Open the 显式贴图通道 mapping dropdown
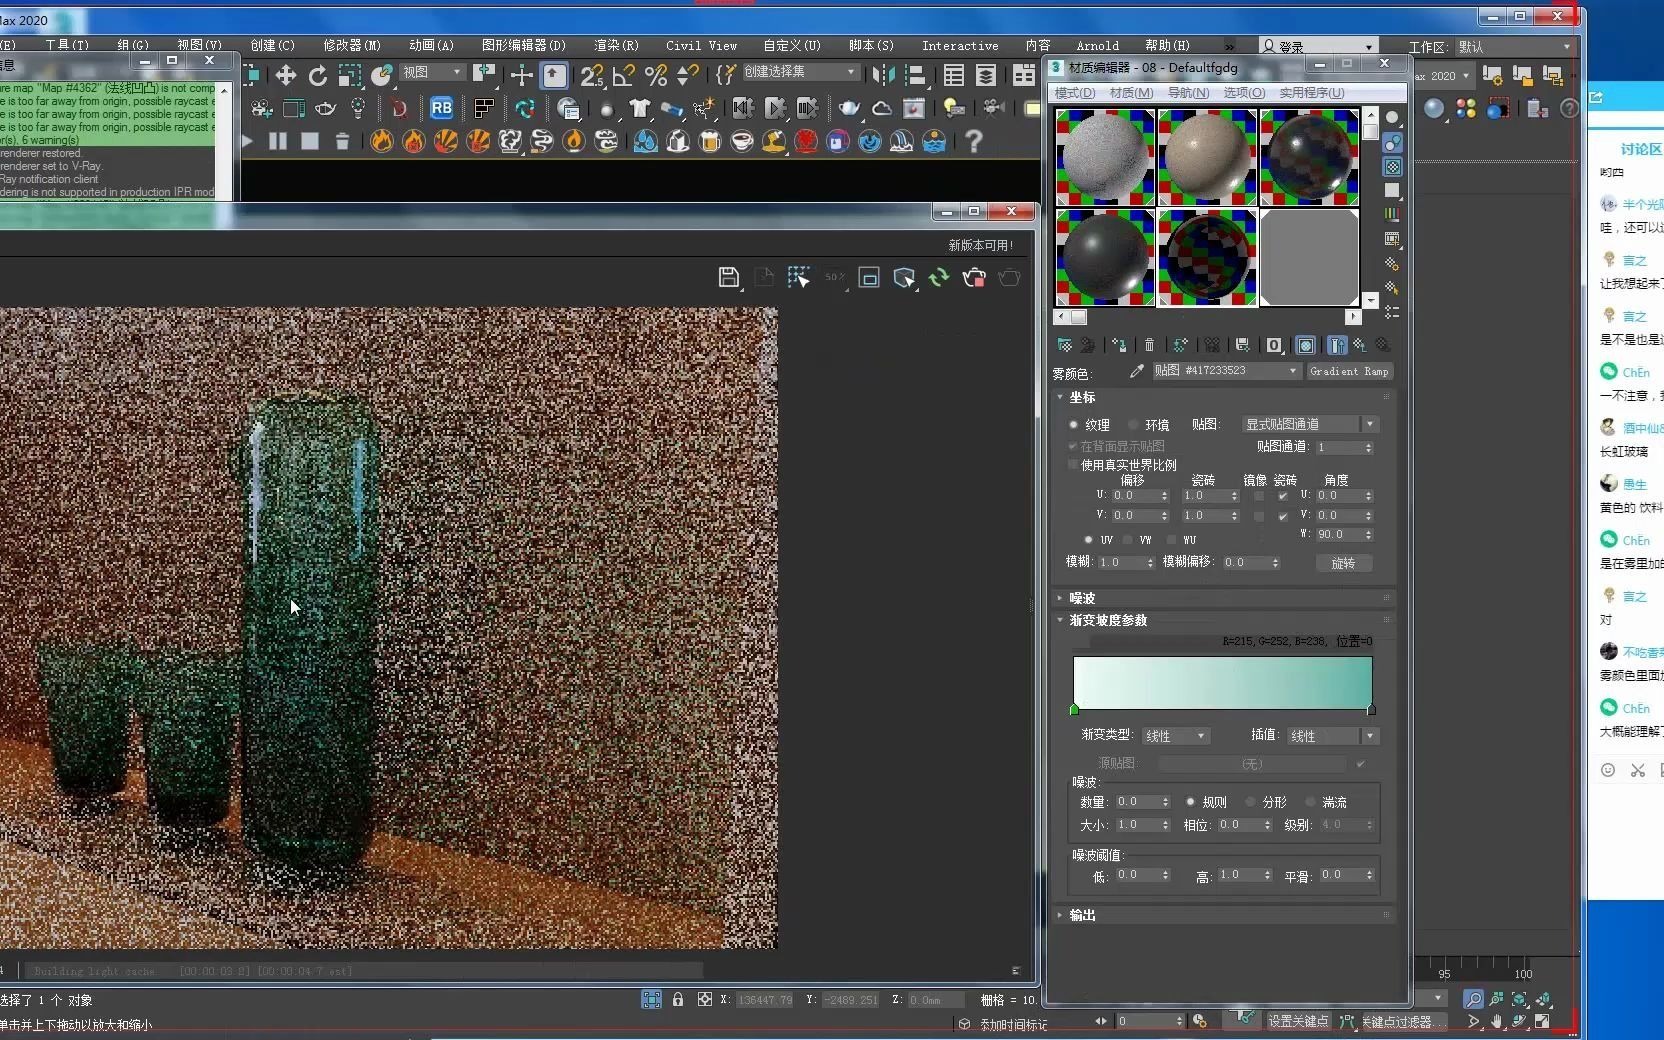The image size is (1664, 1040). [1309, 425]
